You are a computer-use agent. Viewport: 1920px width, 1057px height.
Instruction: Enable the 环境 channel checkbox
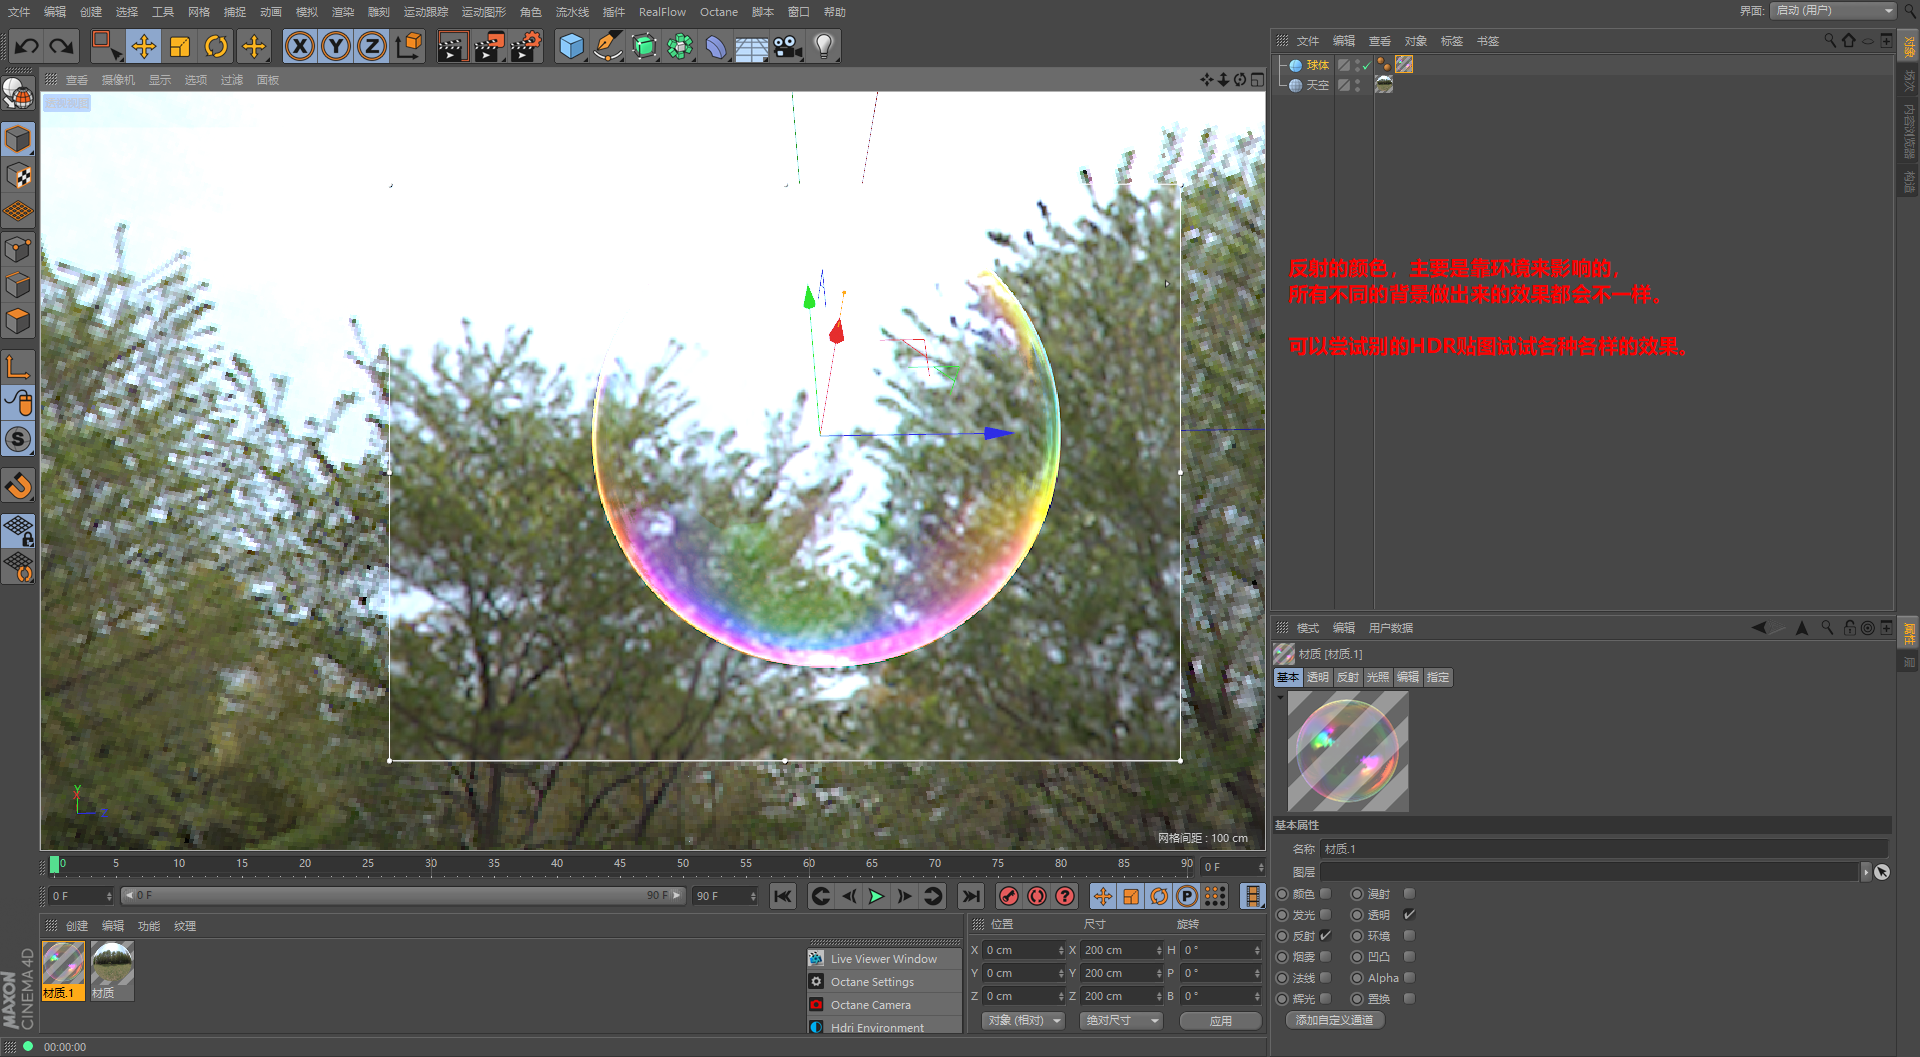[1409, 936]
